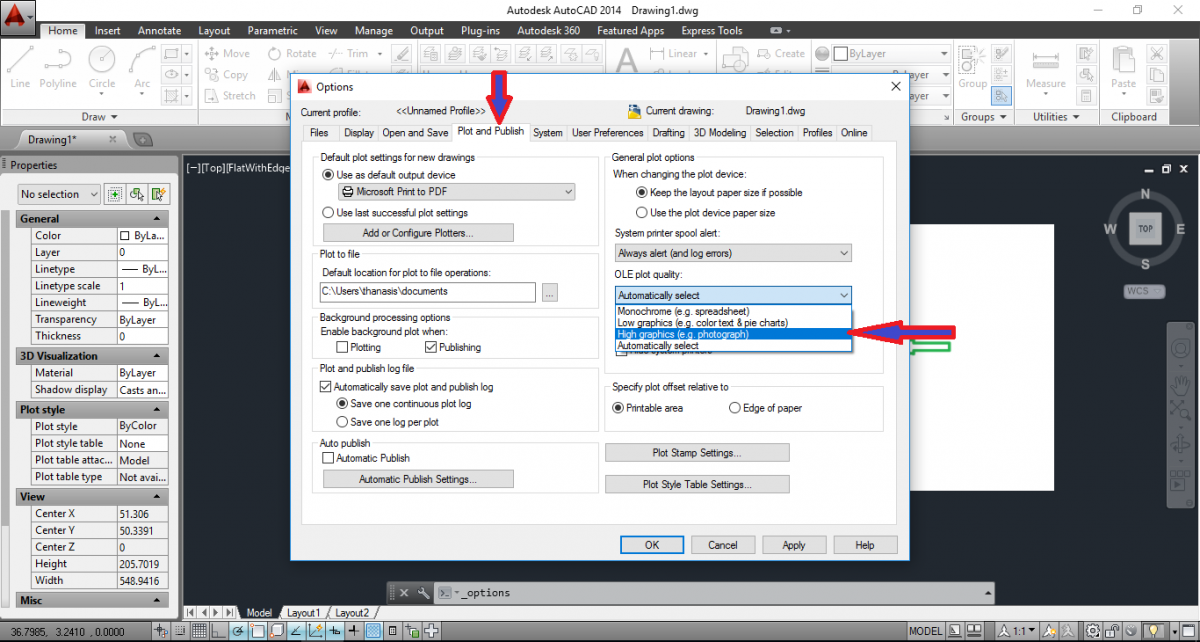Switch to the Display tab in Options
The image size is (1200, 642).
[358, 133]
